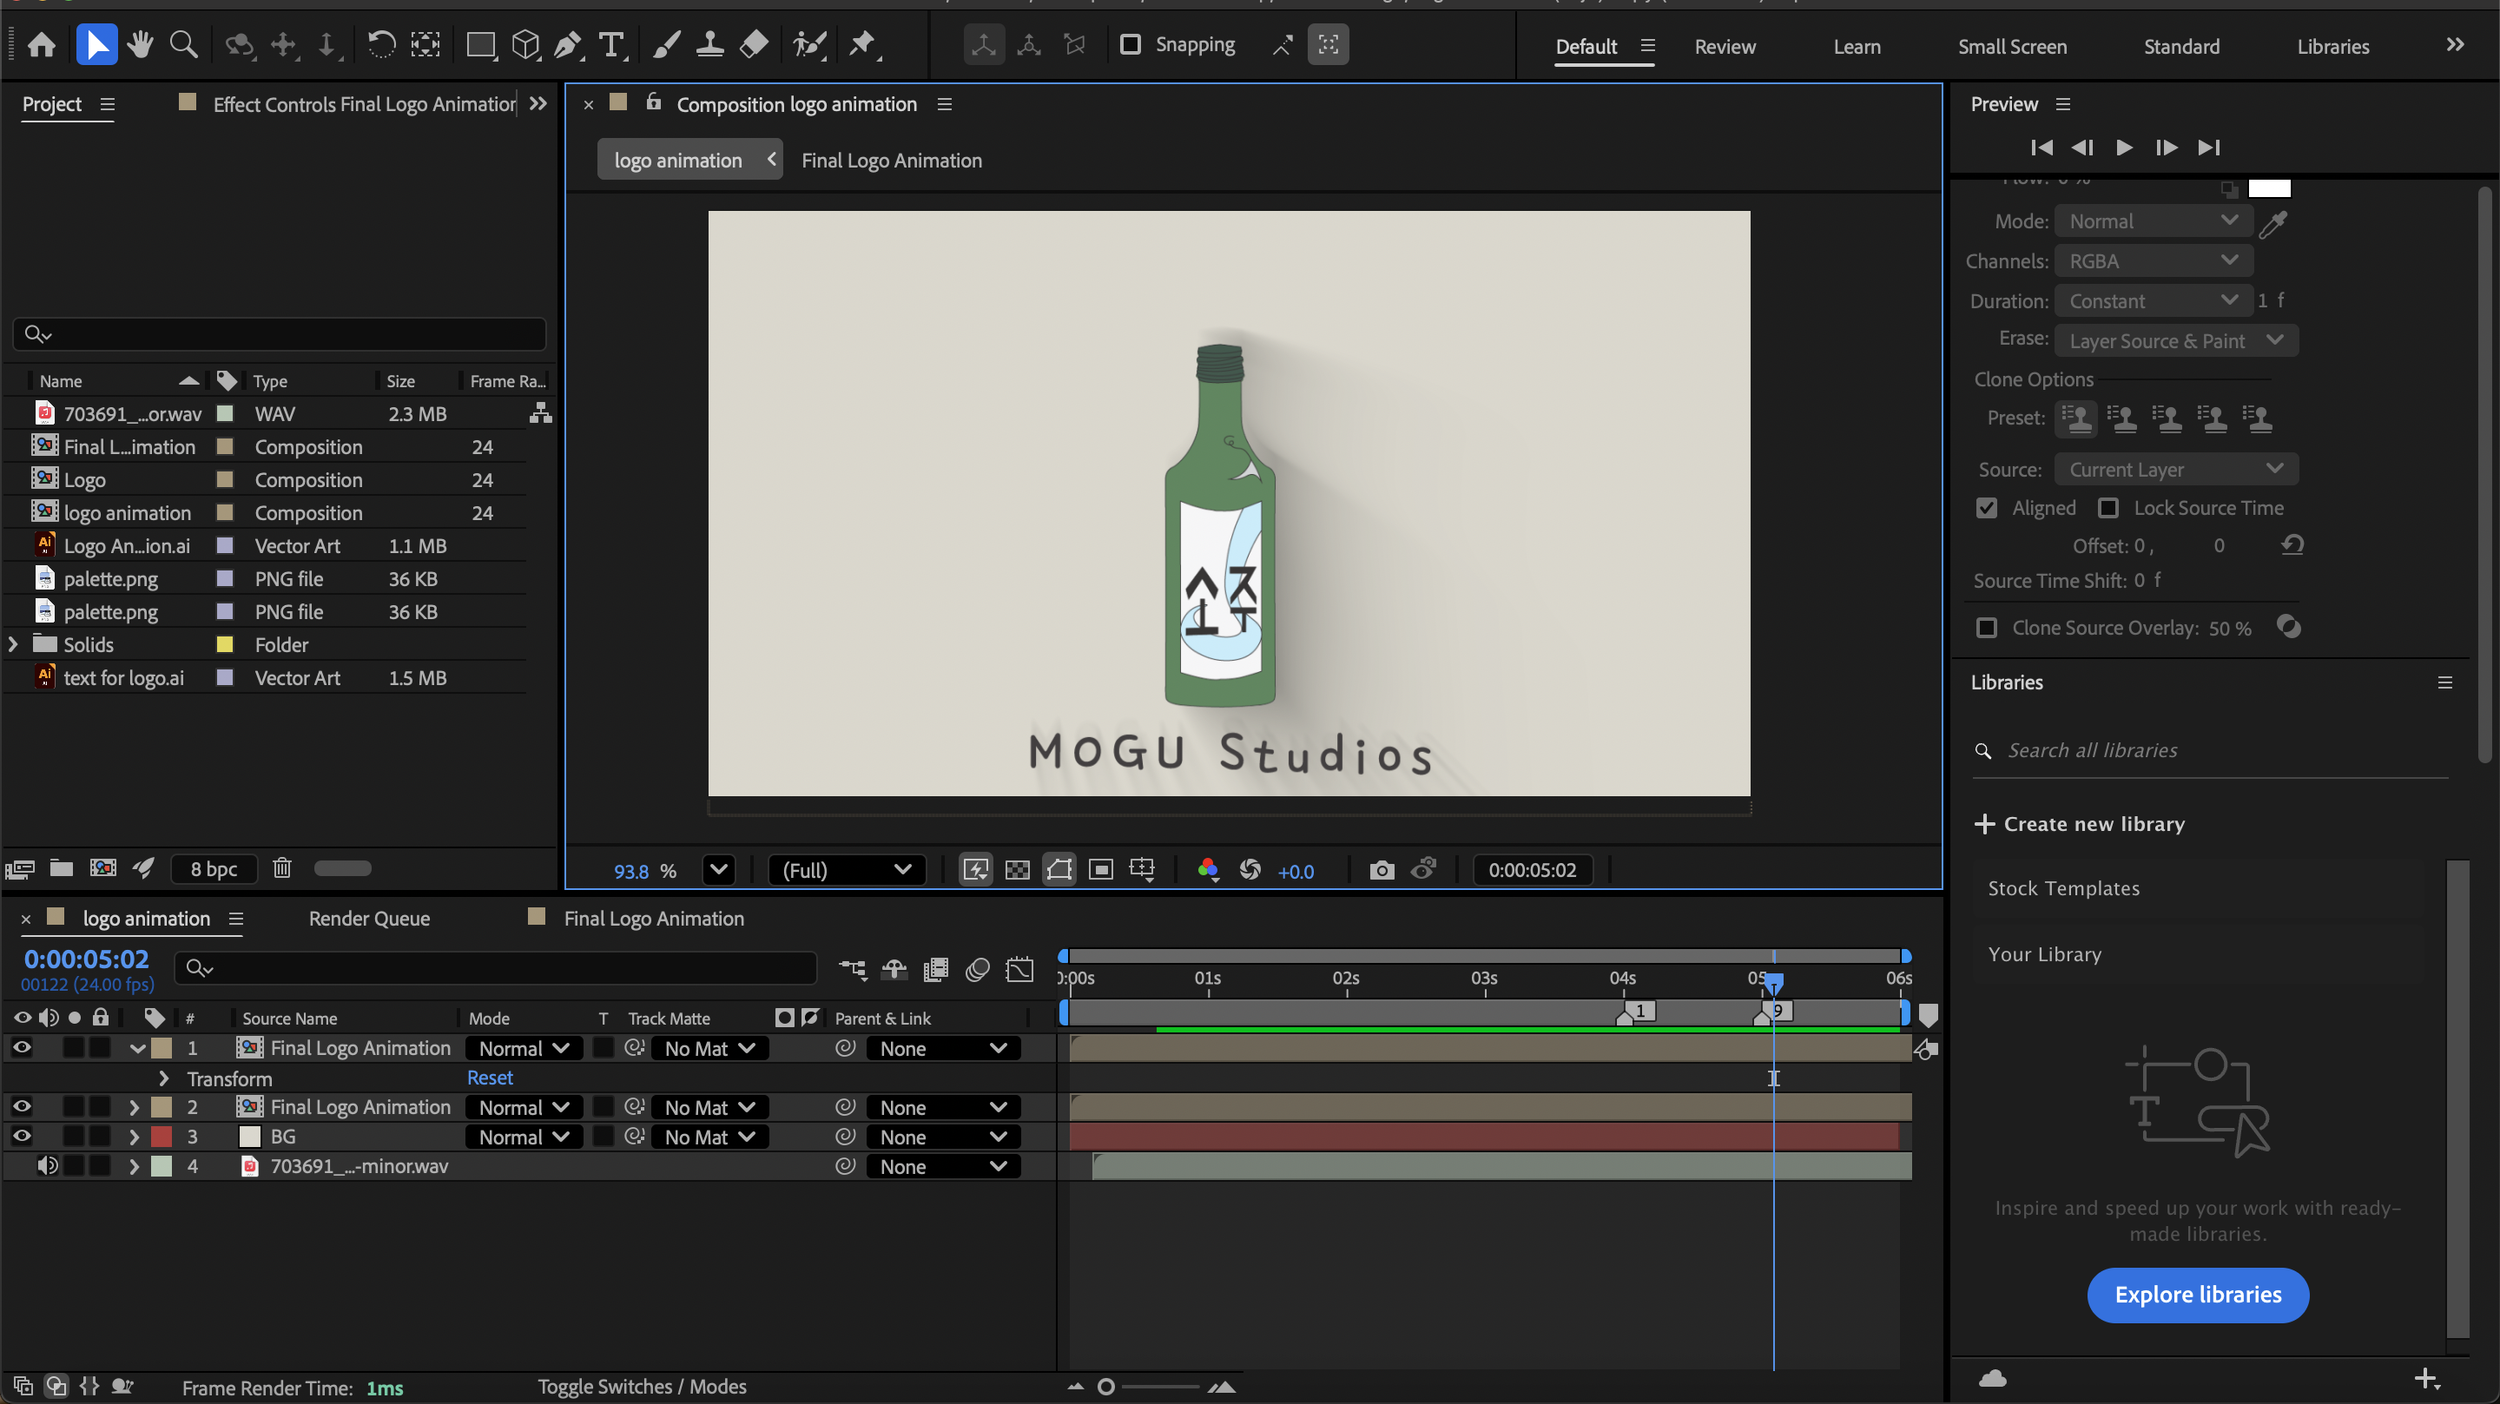Image resolution: width=2500 pixels, height=1404 pixels.
Task: Select the Horizontal Type tool
Action: (611, 44)
